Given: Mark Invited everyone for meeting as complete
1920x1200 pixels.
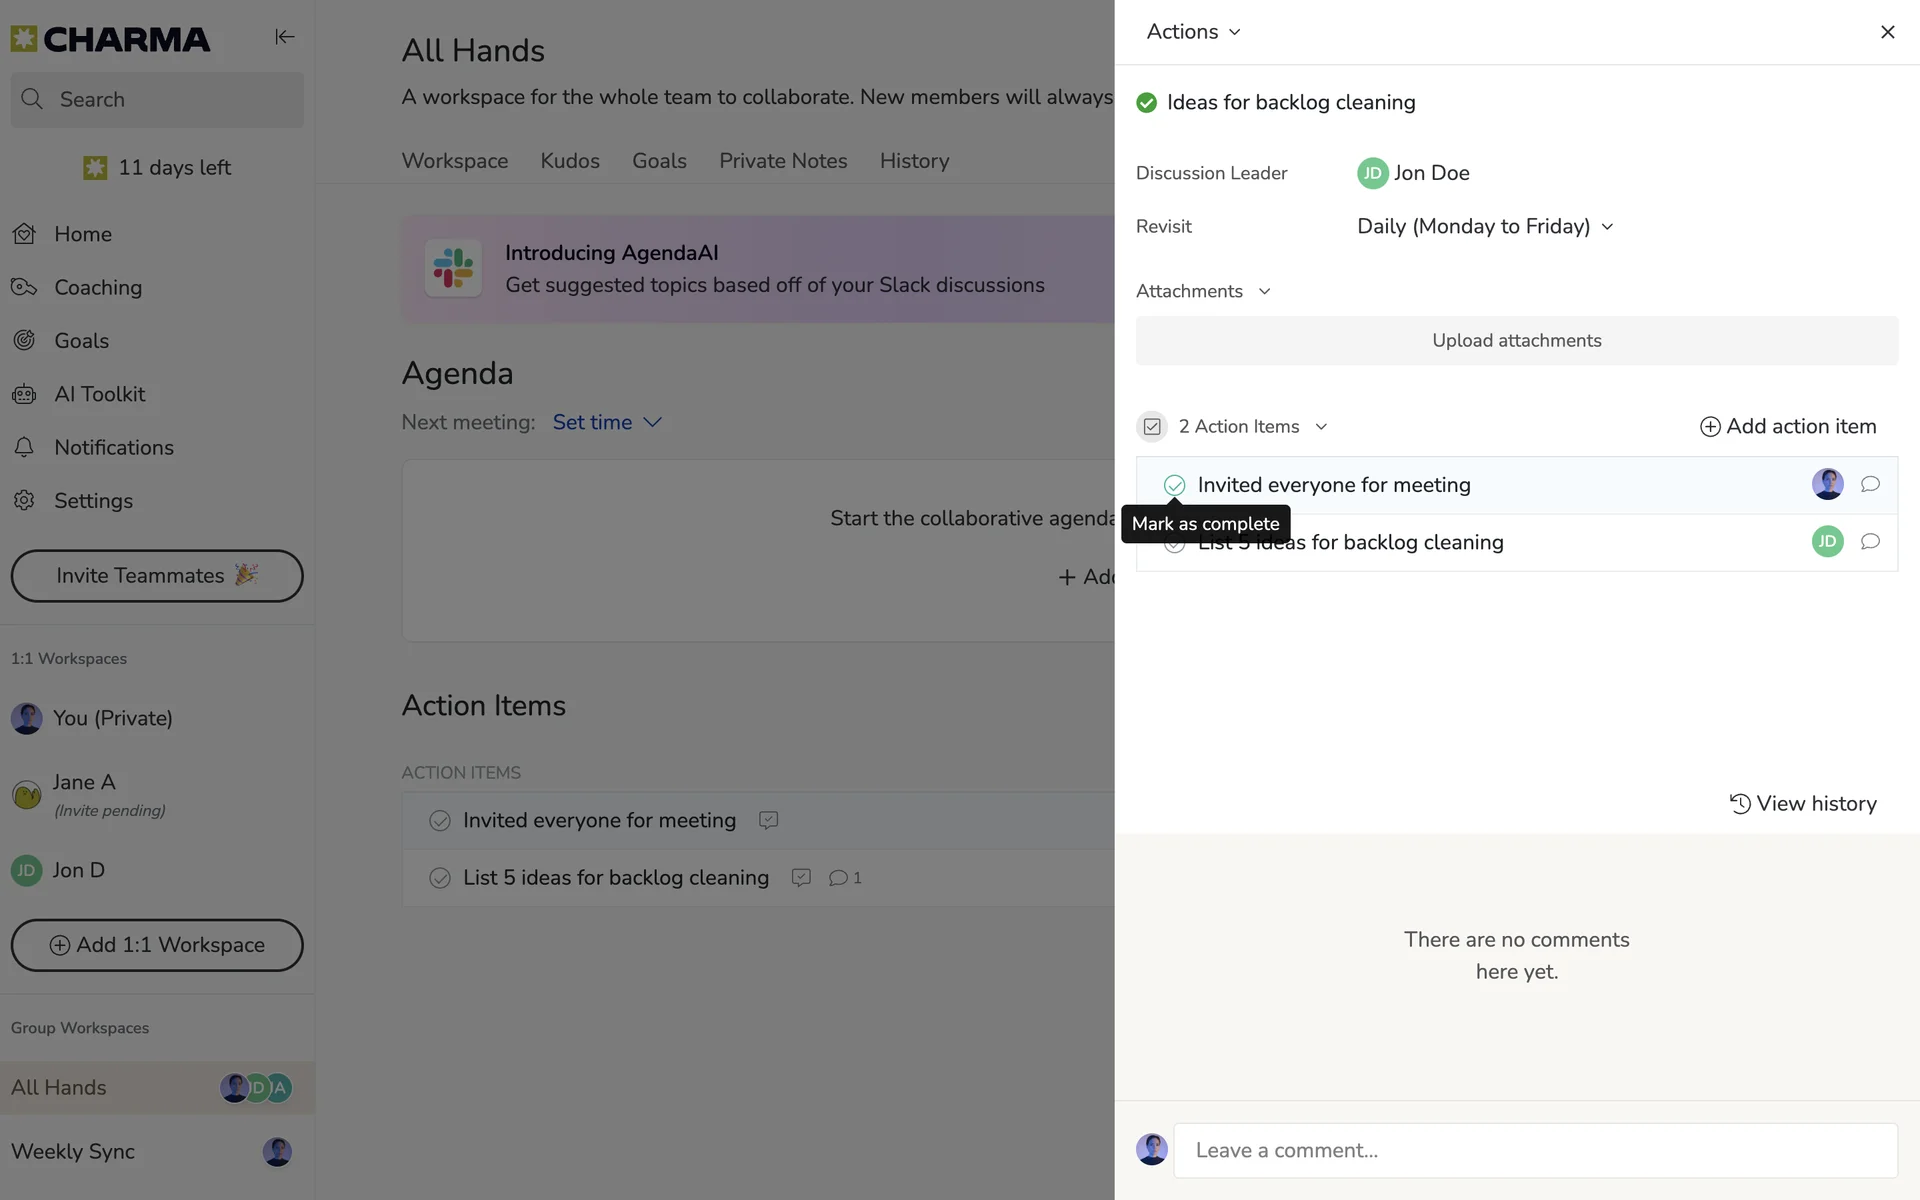Looking at the screenshot, I should click(1174, 485).
